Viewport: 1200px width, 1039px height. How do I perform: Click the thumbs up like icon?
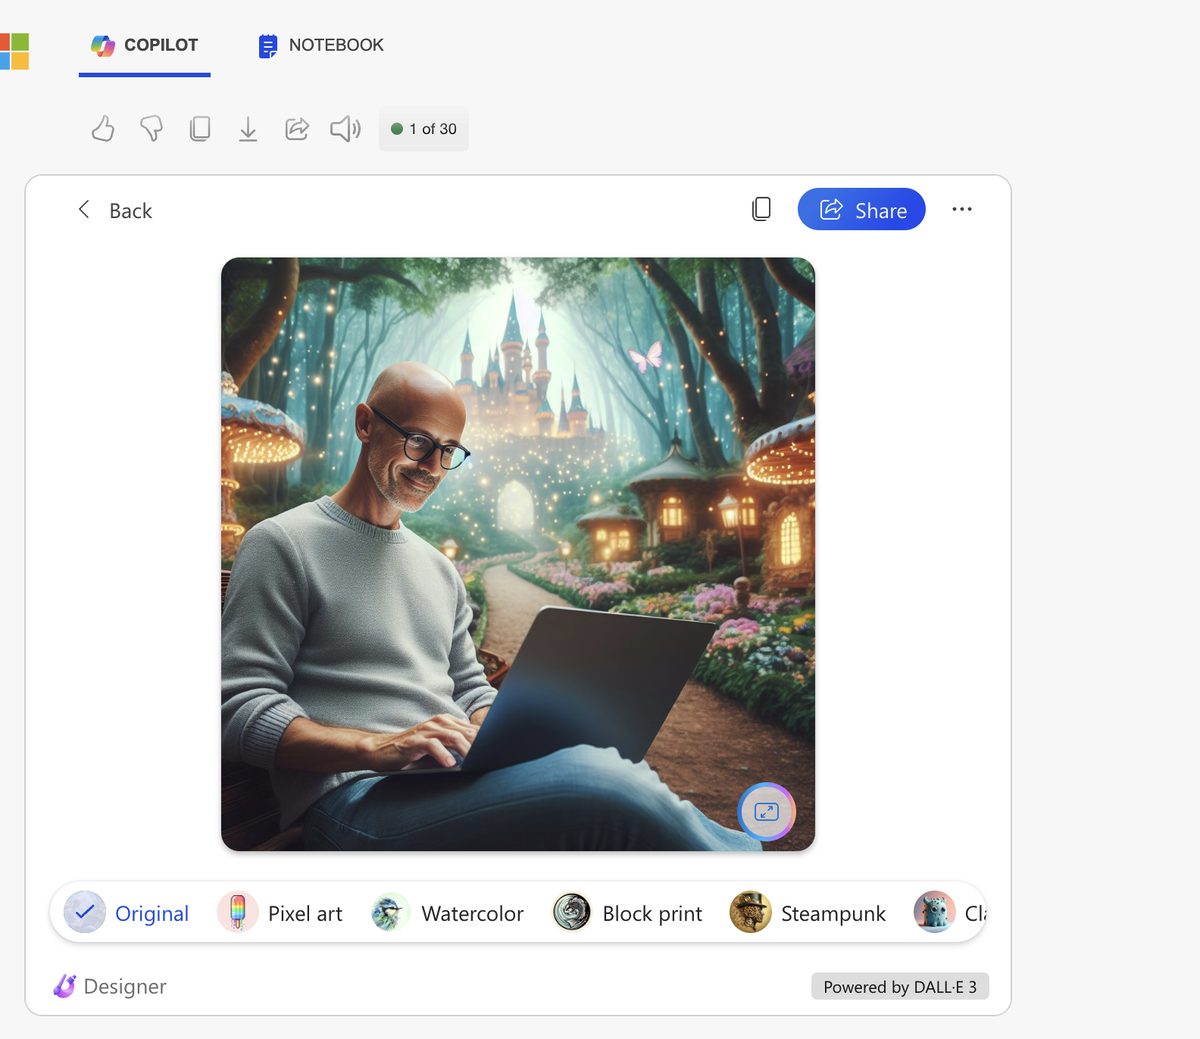coord(103,129)
